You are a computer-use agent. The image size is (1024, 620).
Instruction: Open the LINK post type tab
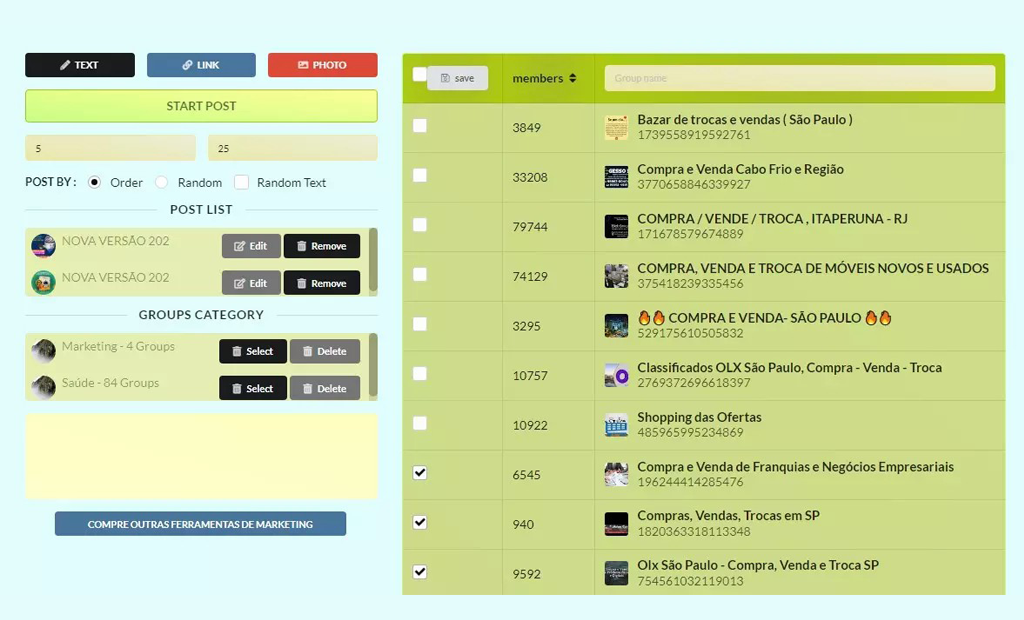point(201,65)
